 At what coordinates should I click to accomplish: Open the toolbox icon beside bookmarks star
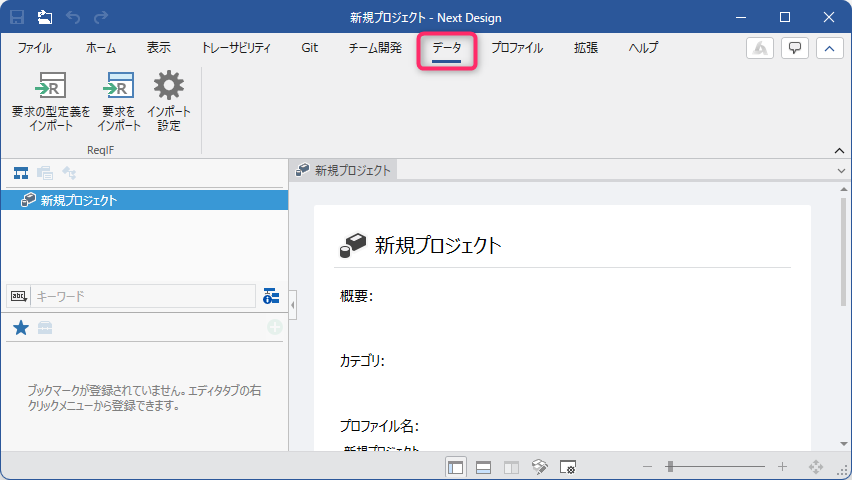point(45,328)
